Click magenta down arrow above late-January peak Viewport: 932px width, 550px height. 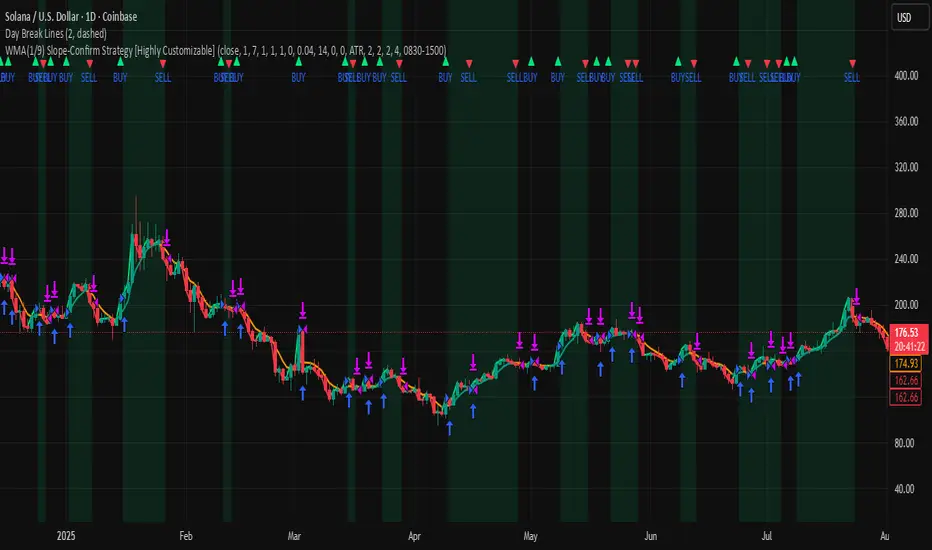167,239
